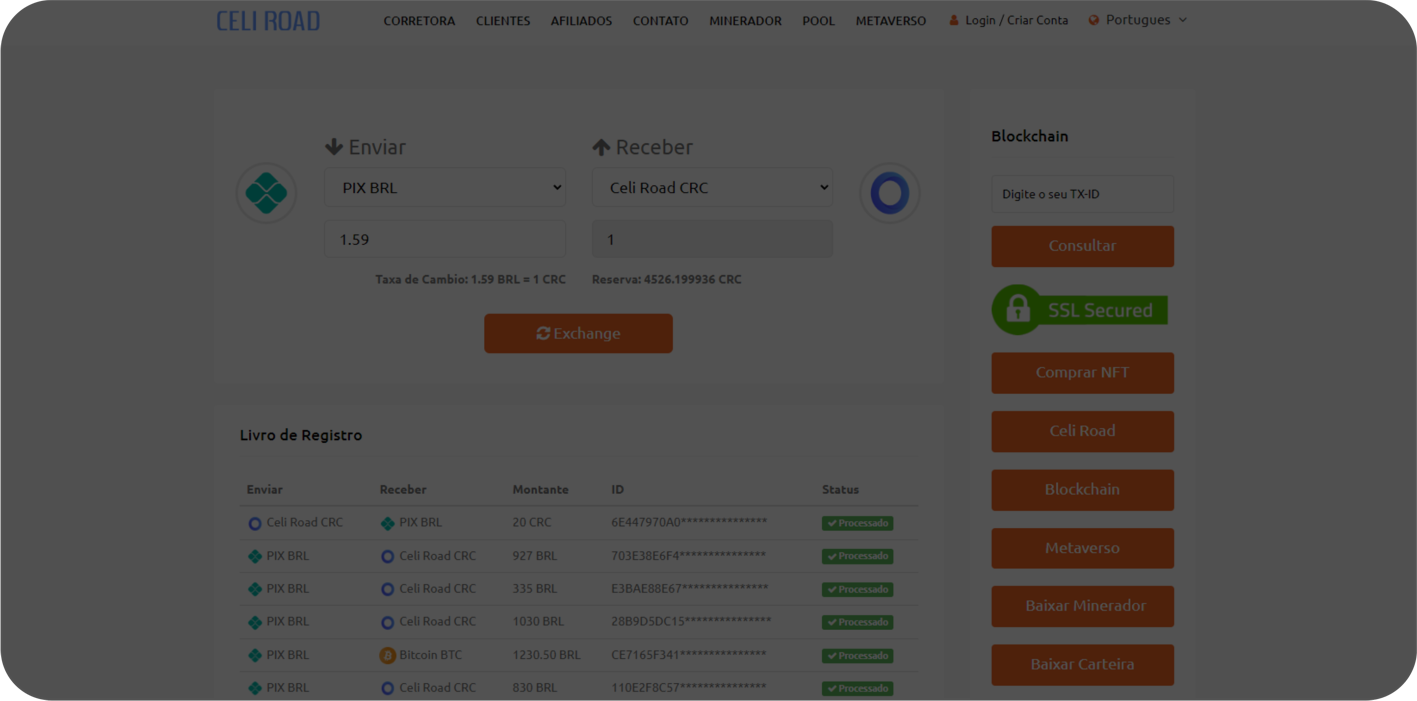Click the PIX icon in 927 BRL row
This screenshot has width=1417, height=701.
[x=255, y=556]
